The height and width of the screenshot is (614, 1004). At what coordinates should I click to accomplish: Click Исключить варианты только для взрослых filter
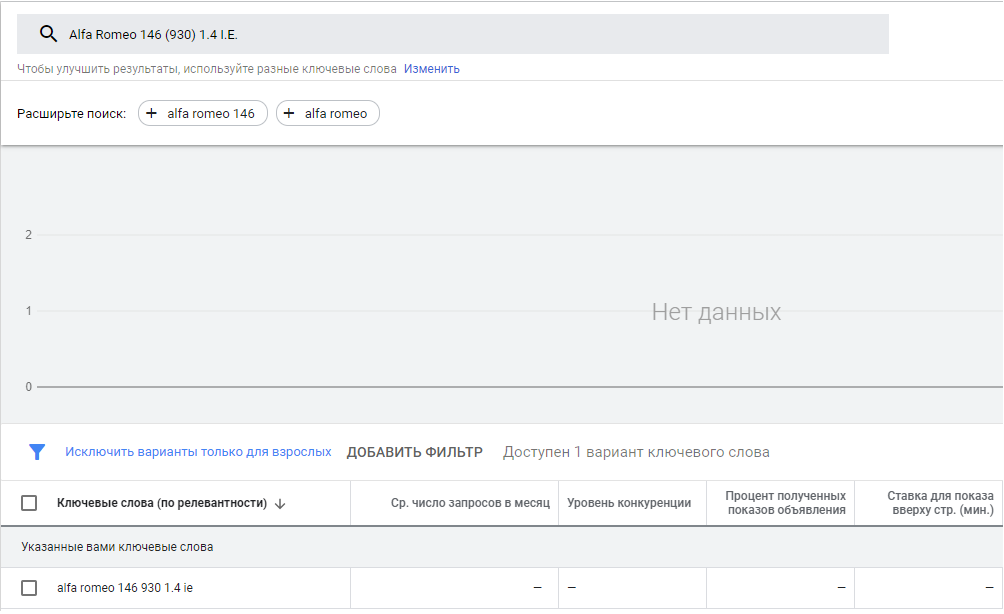[x=198, y=451]
